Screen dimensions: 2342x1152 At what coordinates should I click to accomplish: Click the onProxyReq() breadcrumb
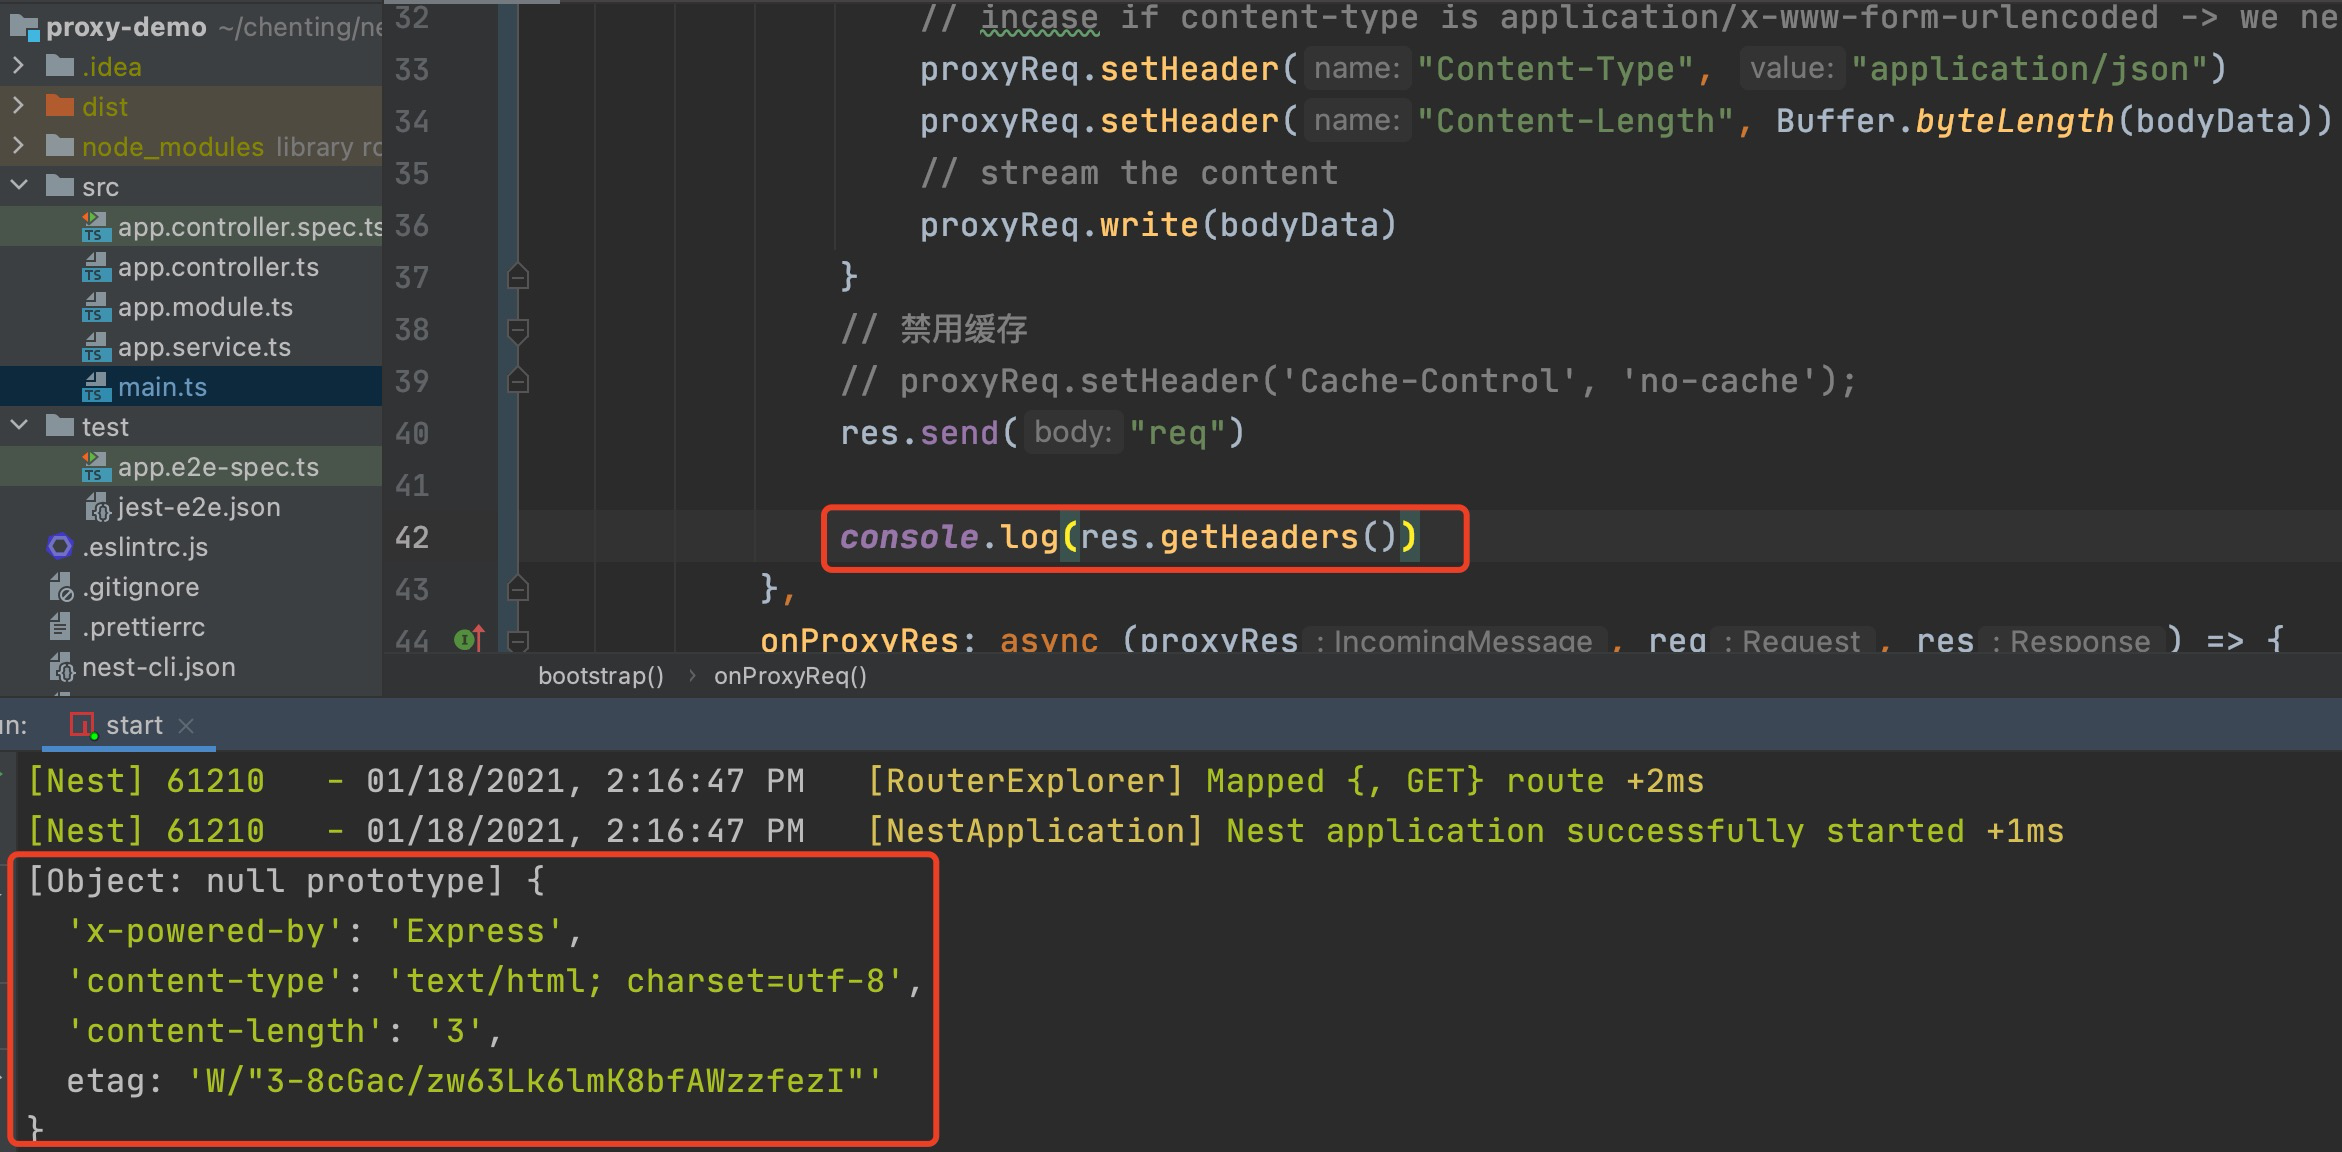(790, 676)
